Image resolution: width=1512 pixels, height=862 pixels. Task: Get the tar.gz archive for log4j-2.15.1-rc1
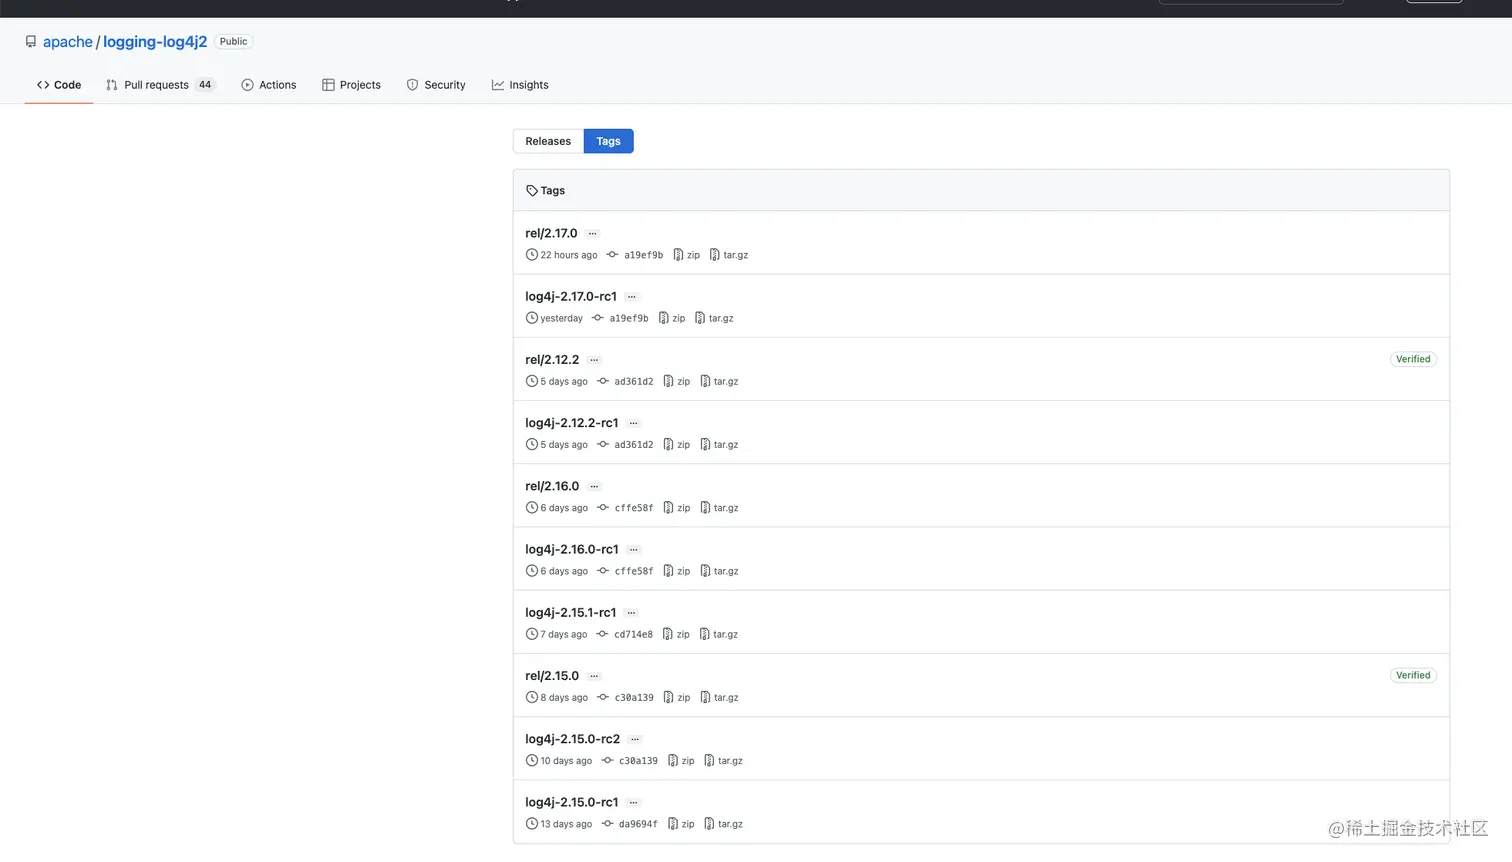[x=718, y=634]
